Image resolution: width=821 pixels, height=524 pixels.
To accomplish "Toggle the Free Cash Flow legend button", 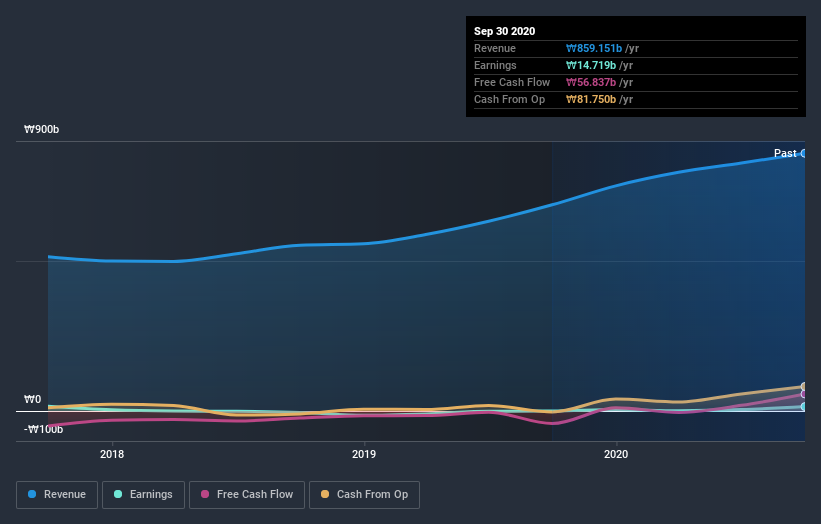I will point(247,495).
